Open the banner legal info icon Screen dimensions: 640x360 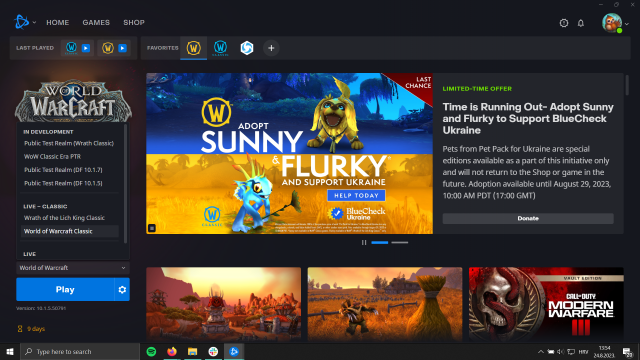click(152, 228)
